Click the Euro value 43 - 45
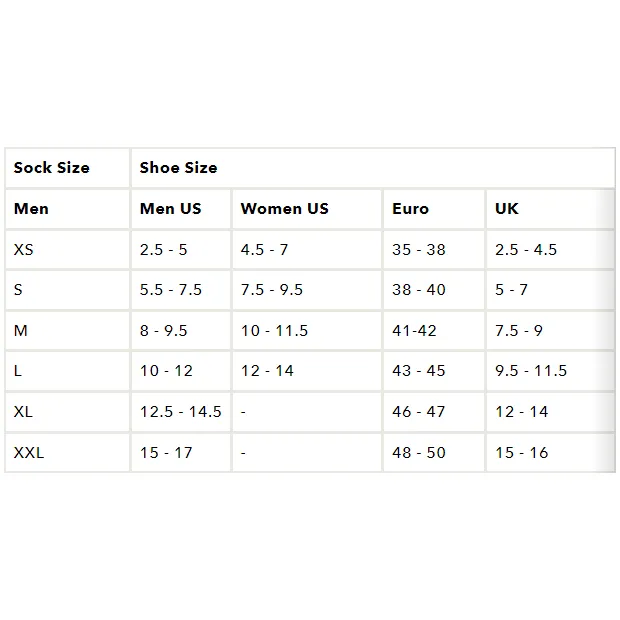The image size is (620, 620). coord(419,371)
